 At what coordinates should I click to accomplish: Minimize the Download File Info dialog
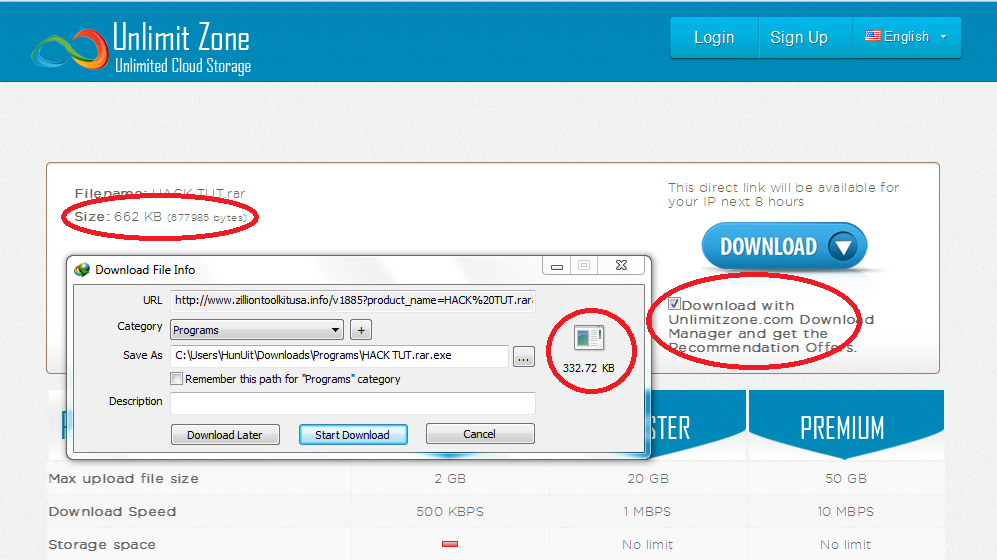pyautogui.click(x=557, y=266)
